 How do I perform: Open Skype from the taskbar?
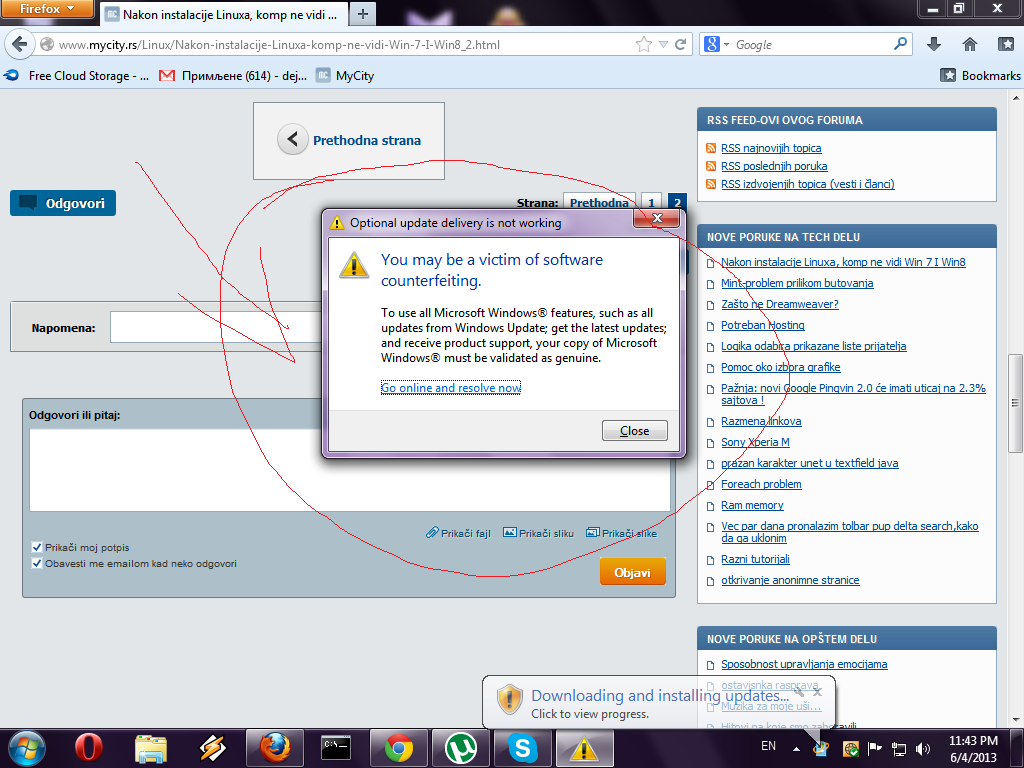(522, 748)
